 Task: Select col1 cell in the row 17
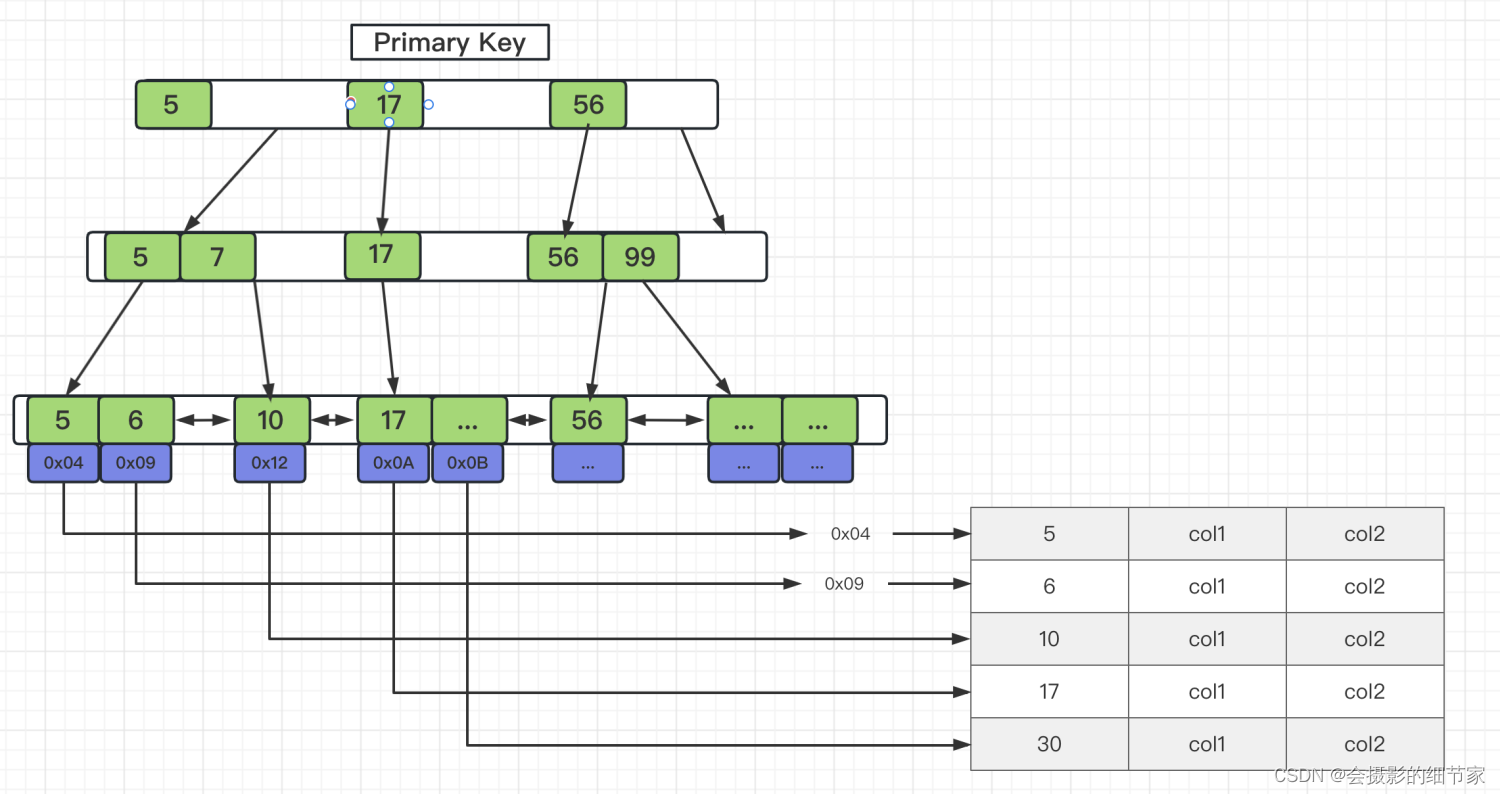1207,691
